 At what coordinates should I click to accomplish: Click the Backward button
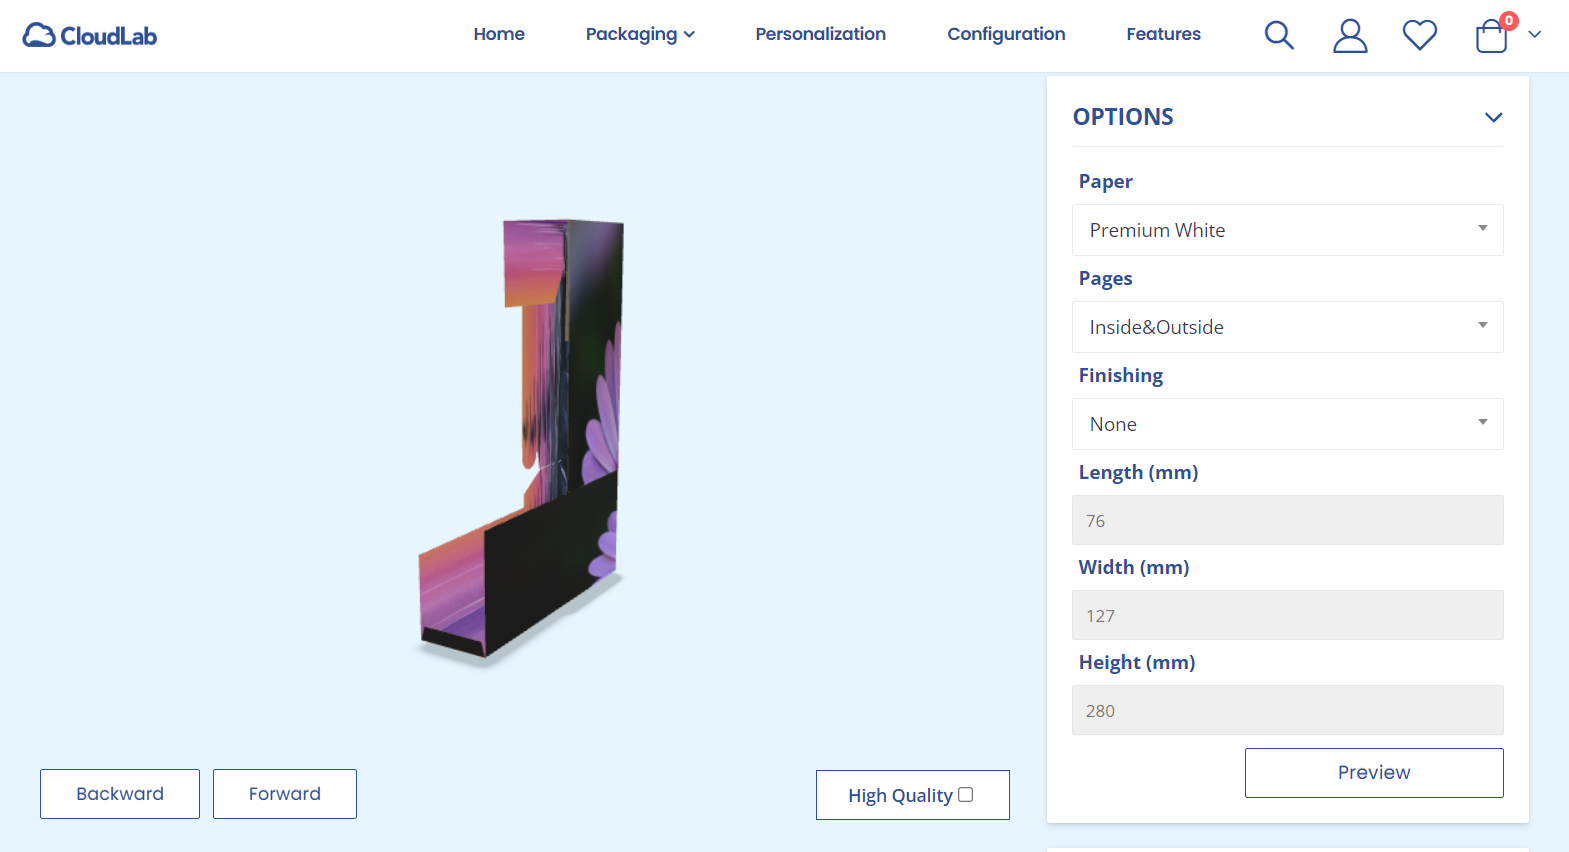click(x=120, y=794)
